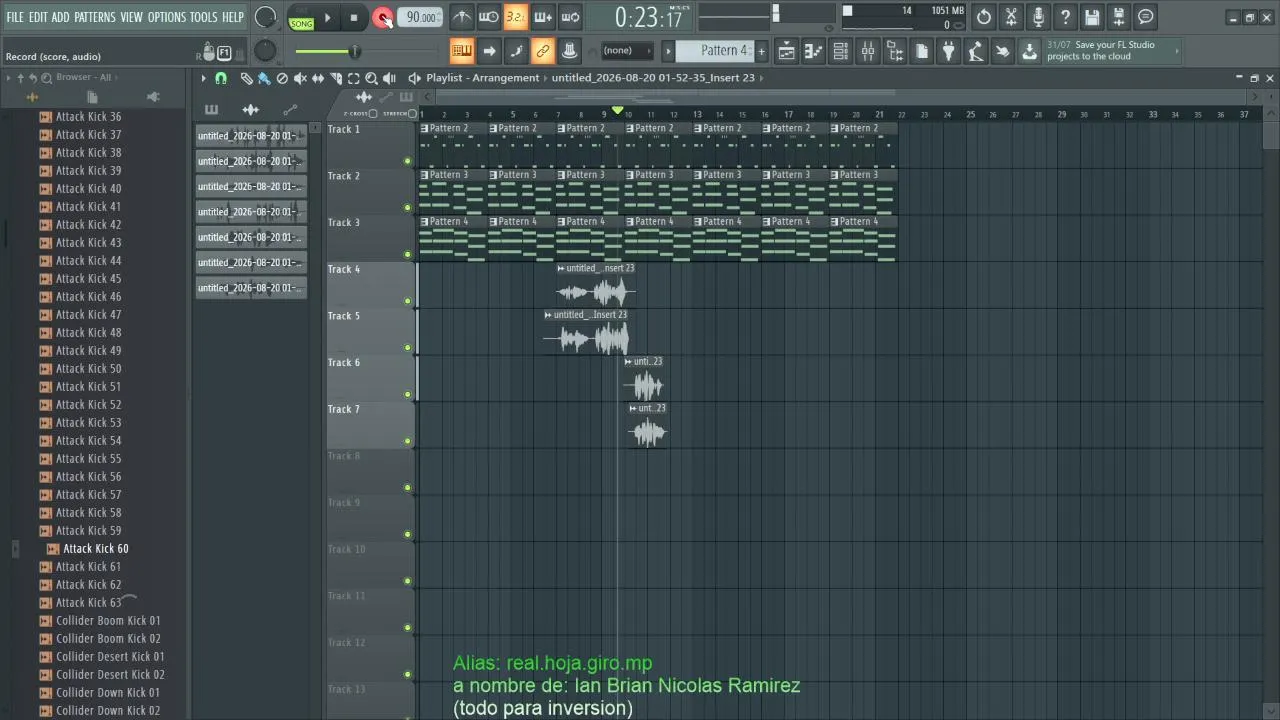1280x720 pixels.
Task: Toggle the 3.2.1 recording countdown
Action: click(x=516, y=17)
